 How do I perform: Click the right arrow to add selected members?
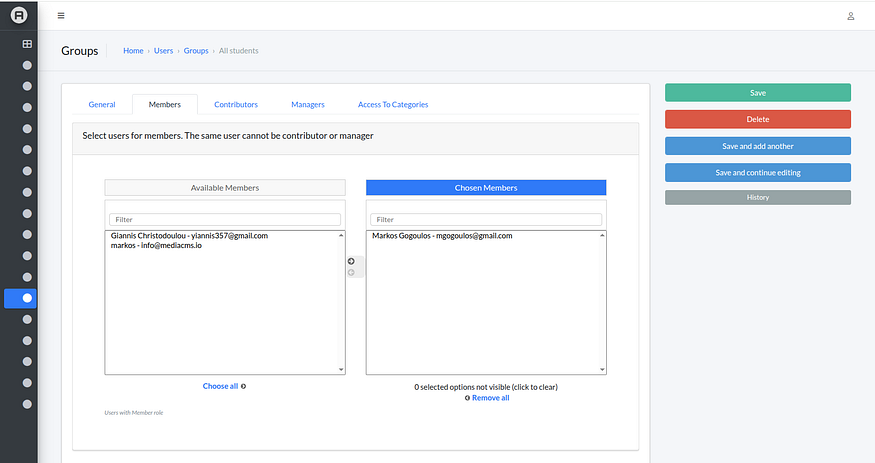pyautogui.click(x=351, y=261)
